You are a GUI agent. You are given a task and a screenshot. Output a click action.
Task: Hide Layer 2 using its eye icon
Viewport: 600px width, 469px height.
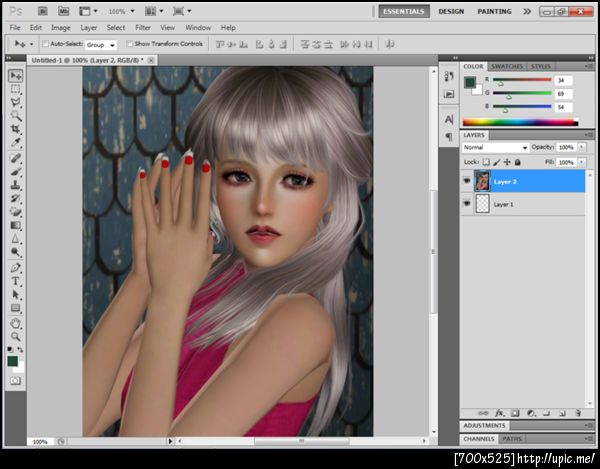(467, 181)
